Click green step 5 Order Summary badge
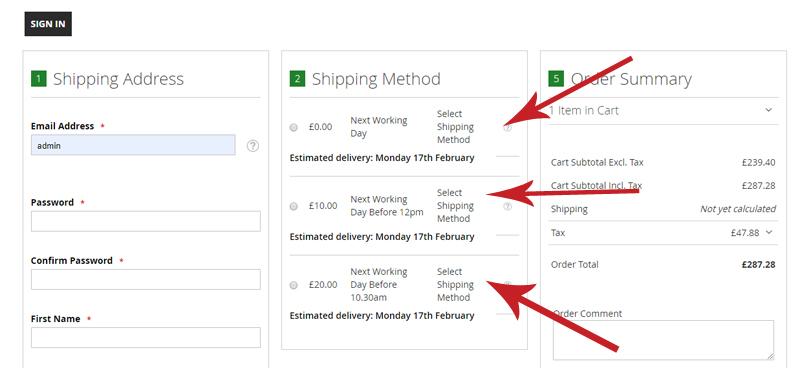Image resolution: width=800 pixels, height=368 pixels. click(x=556, y=79)
